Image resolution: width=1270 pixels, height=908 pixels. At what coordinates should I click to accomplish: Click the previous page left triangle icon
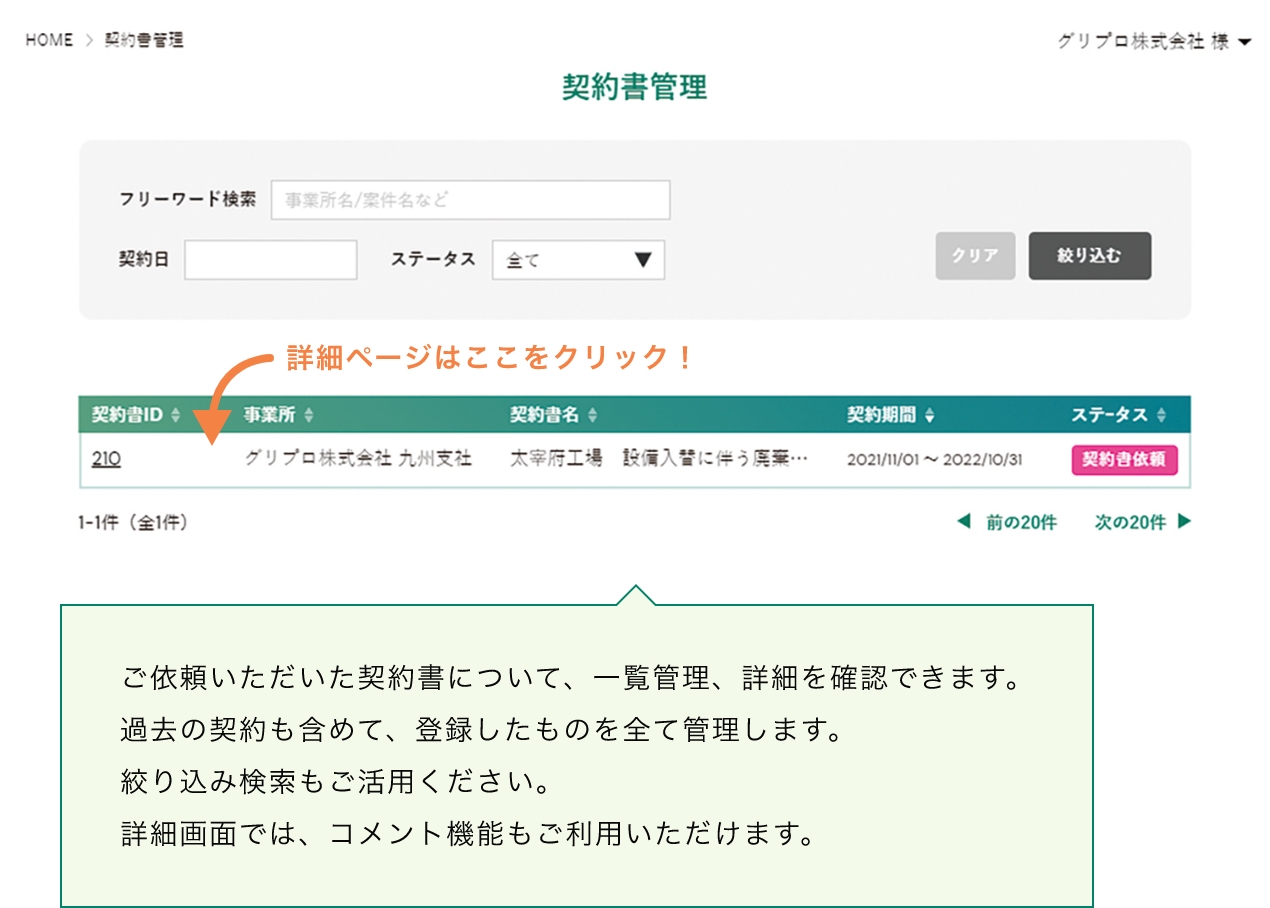(964, 521)
